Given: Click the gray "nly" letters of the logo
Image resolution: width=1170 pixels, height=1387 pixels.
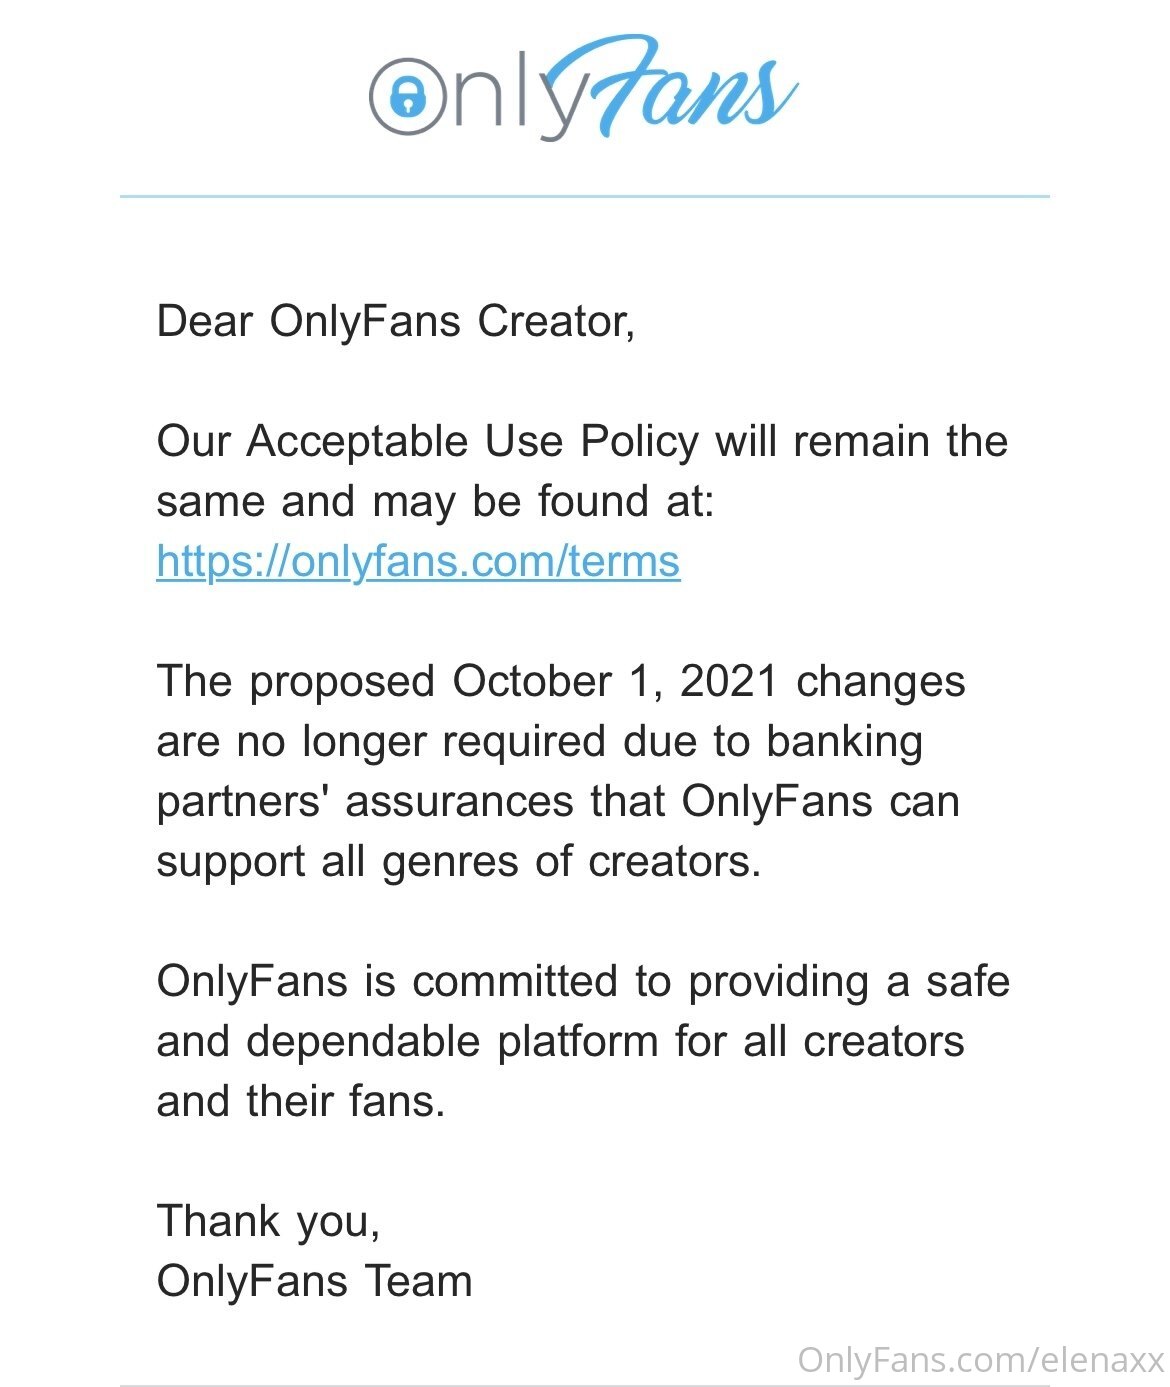Looking at the screenshot, I should (515, 97).
